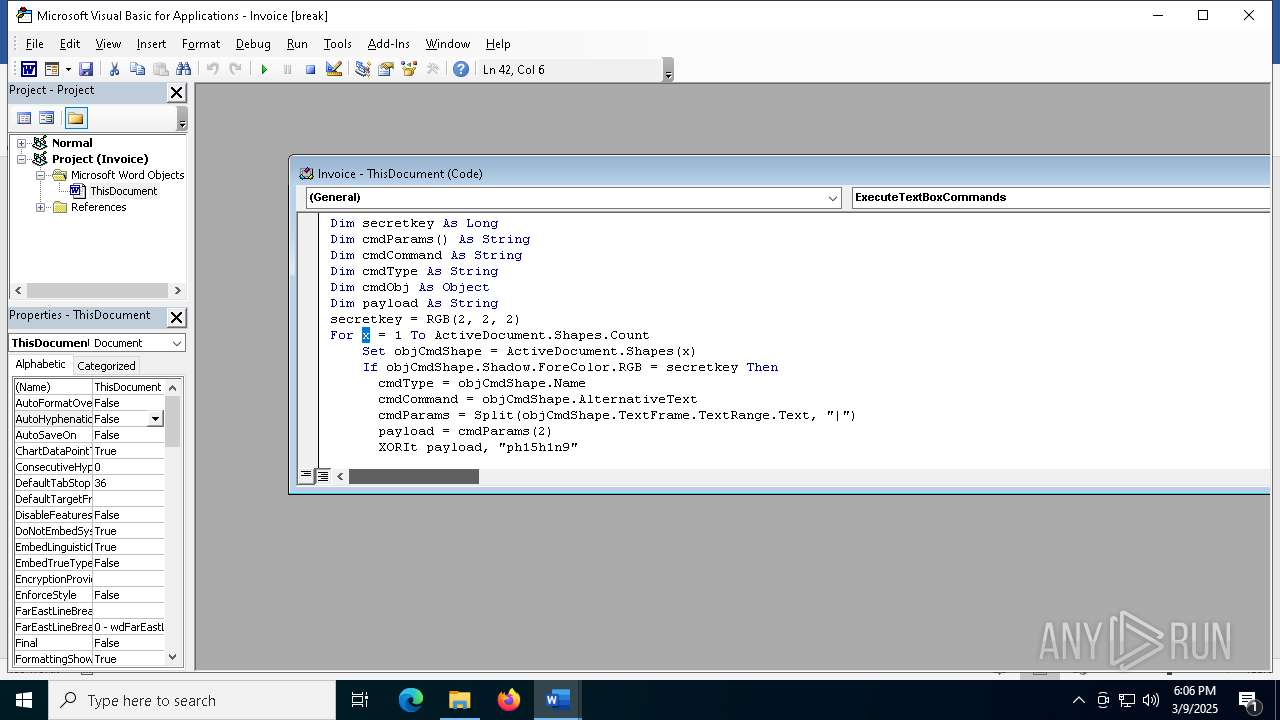Click the Paste clipboard icon

coord(160,69)
